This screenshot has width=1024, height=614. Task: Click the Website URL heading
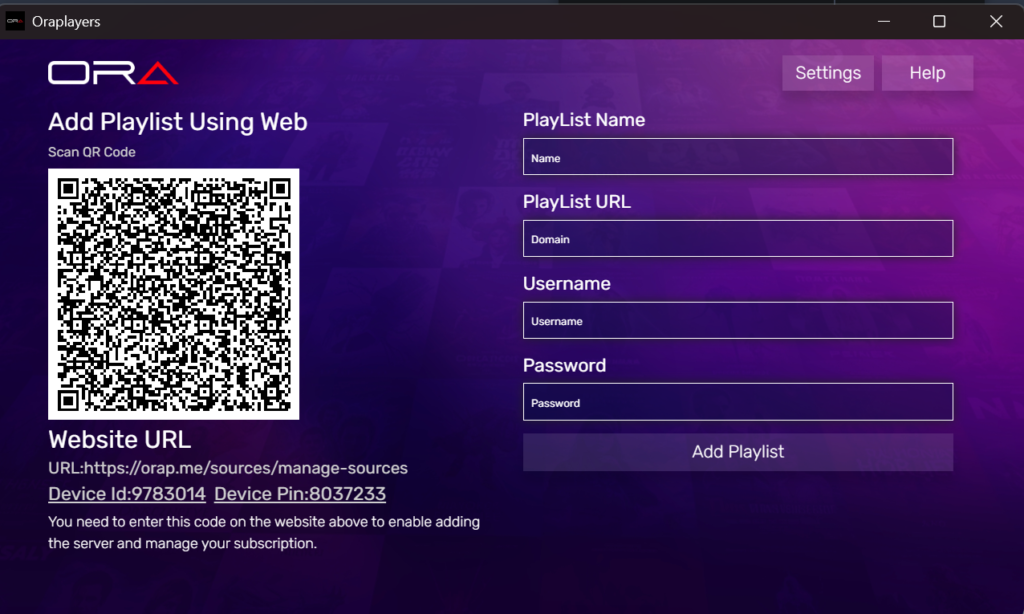pos(119,439)
